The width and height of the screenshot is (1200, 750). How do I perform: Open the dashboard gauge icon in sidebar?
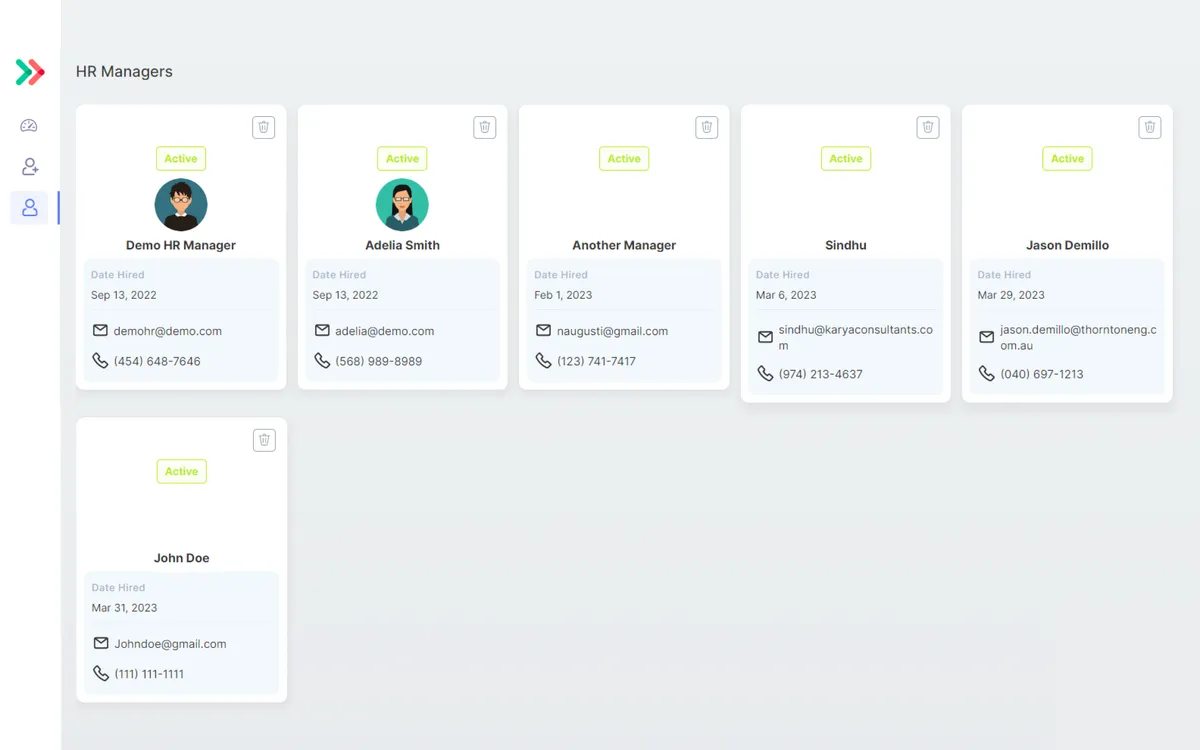(29, 126)
